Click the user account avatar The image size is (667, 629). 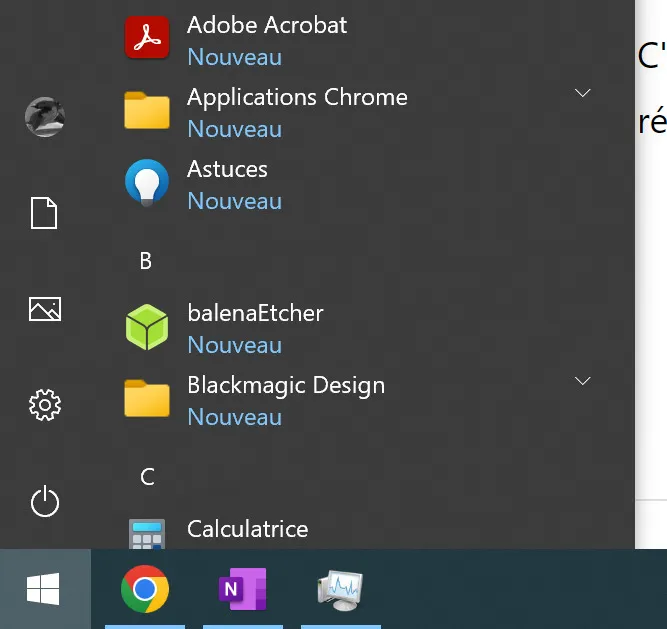[45, 117]
